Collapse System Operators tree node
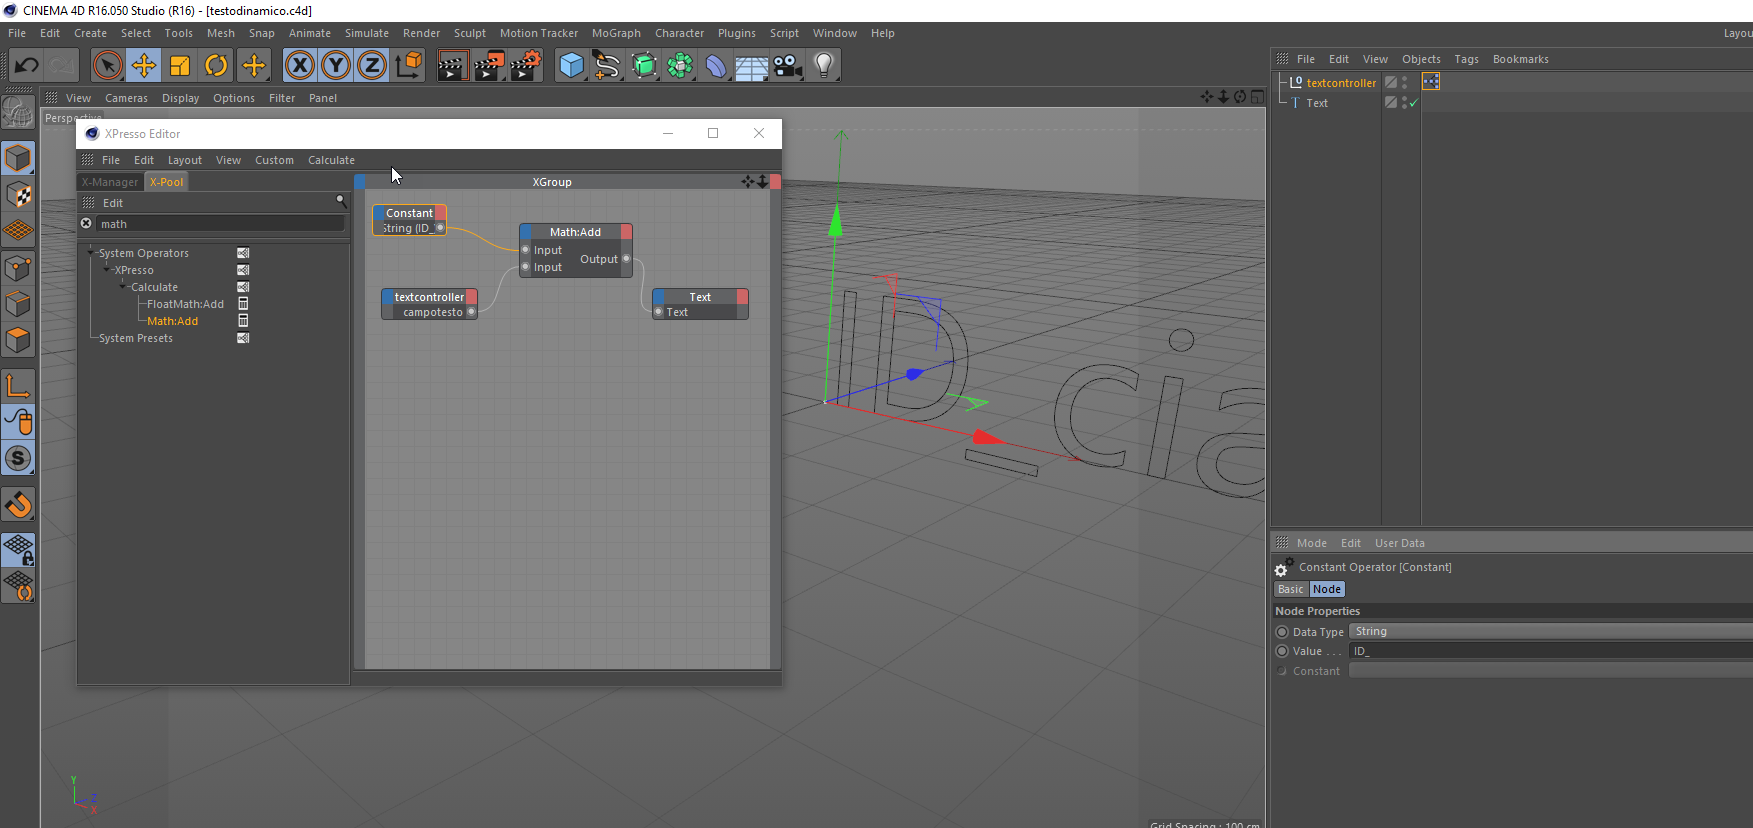This screenshot has width=1753, height=828. [92, 253]
